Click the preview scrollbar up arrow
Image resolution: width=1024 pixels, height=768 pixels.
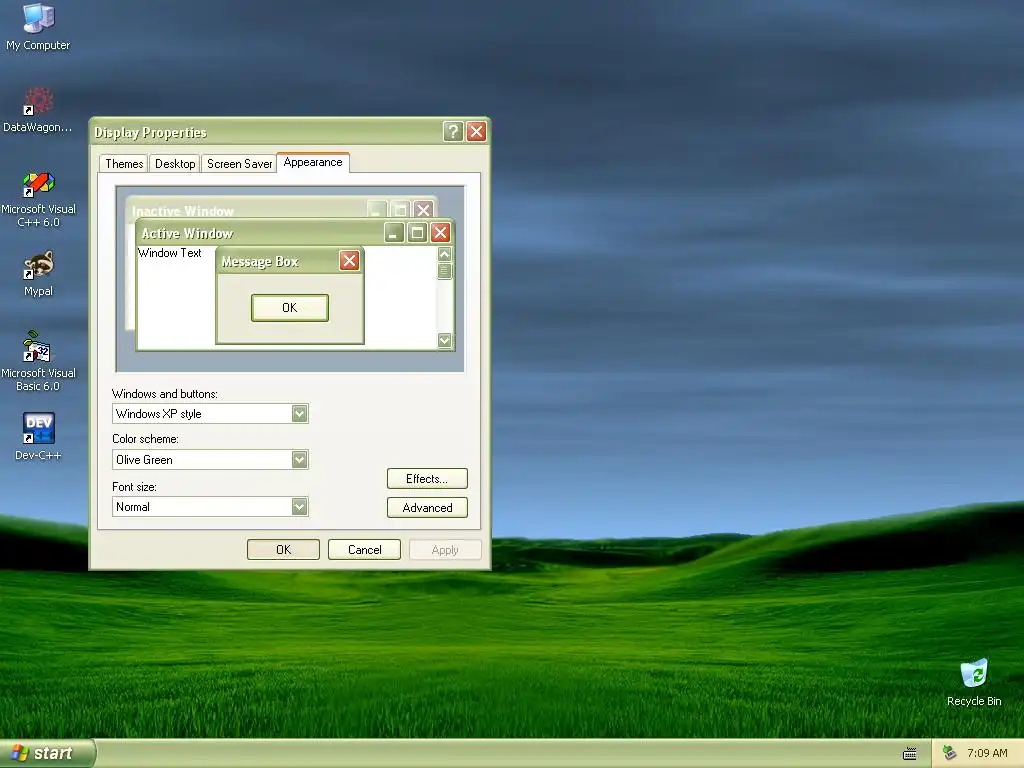[445, 254]
